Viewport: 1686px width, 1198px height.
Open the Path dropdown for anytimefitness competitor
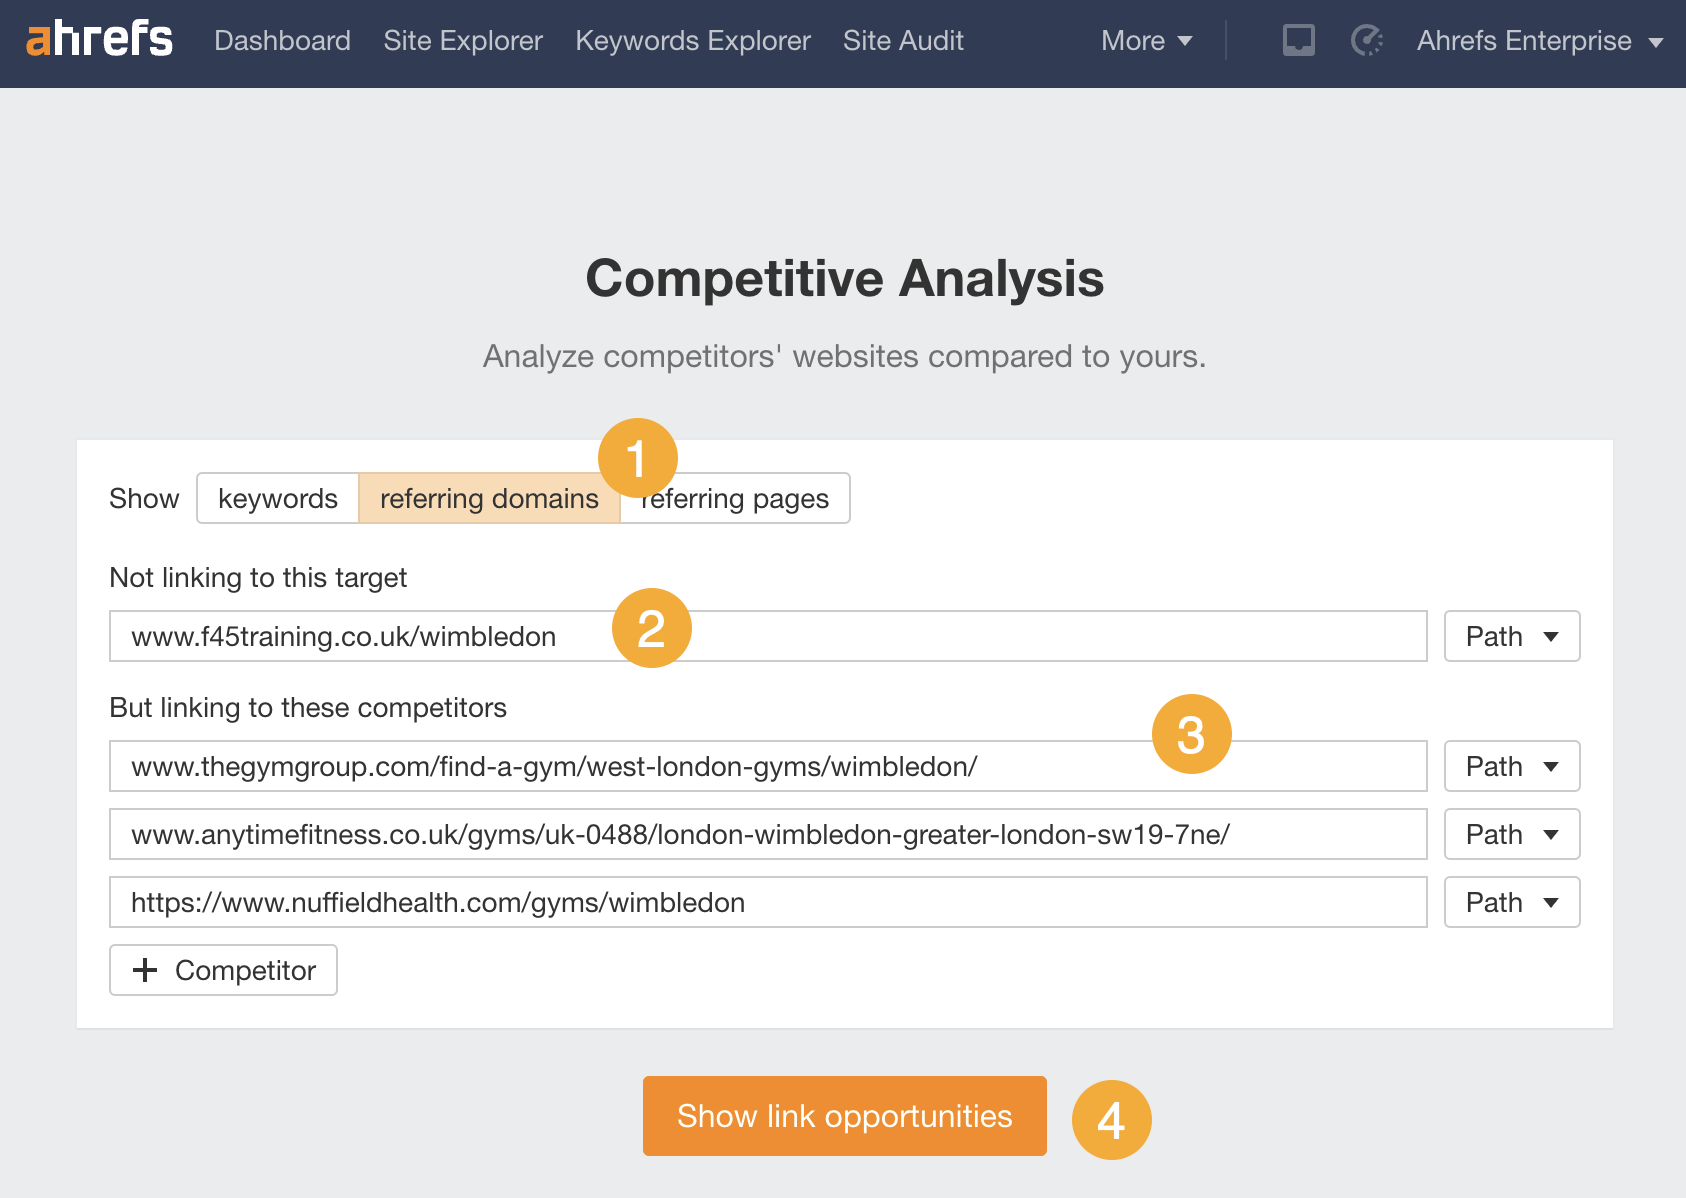tap(1511, 834)
